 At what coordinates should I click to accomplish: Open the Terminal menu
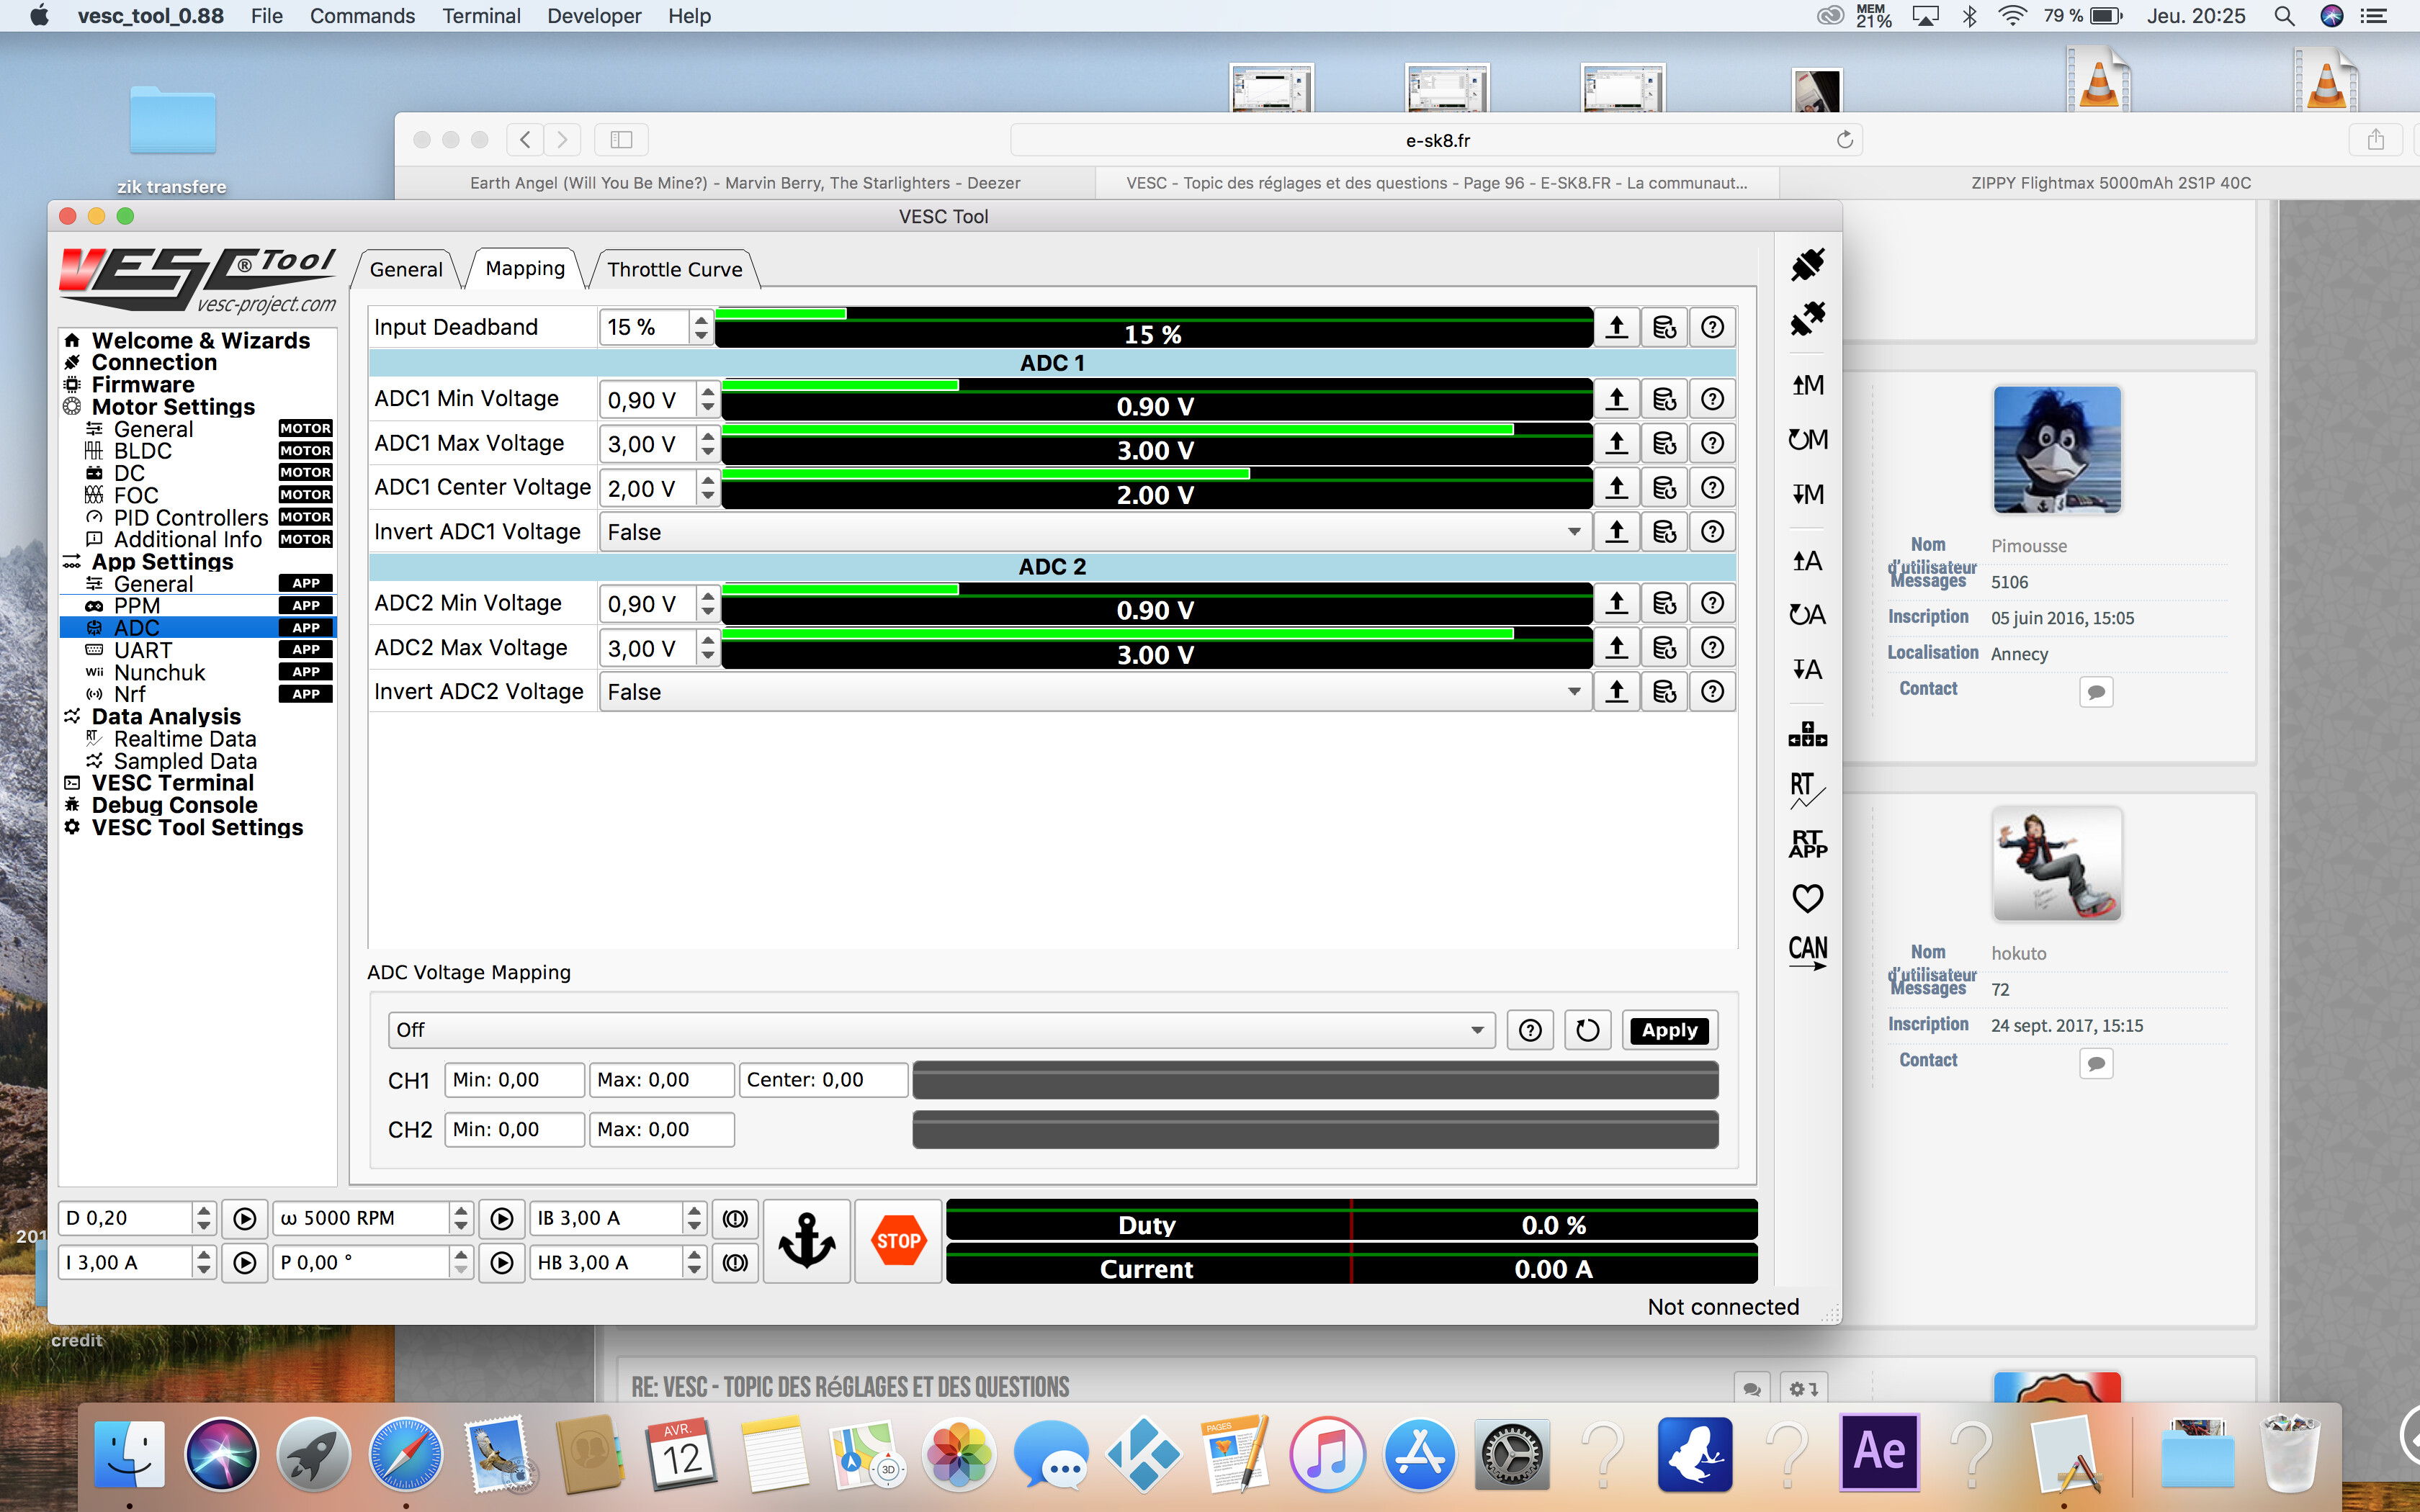click(x=481, y=16)
